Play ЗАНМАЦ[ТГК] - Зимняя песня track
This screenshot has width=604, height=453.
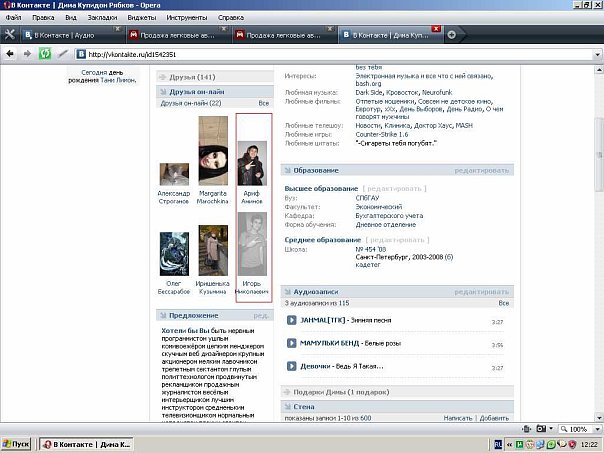tap(292, 320)
